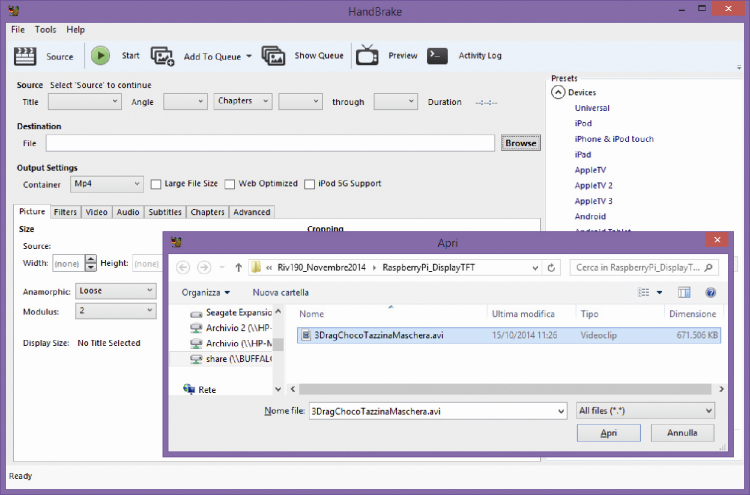This screenshot has height=495, width=750.
Task: Go up one folder level
Action: 239,267
